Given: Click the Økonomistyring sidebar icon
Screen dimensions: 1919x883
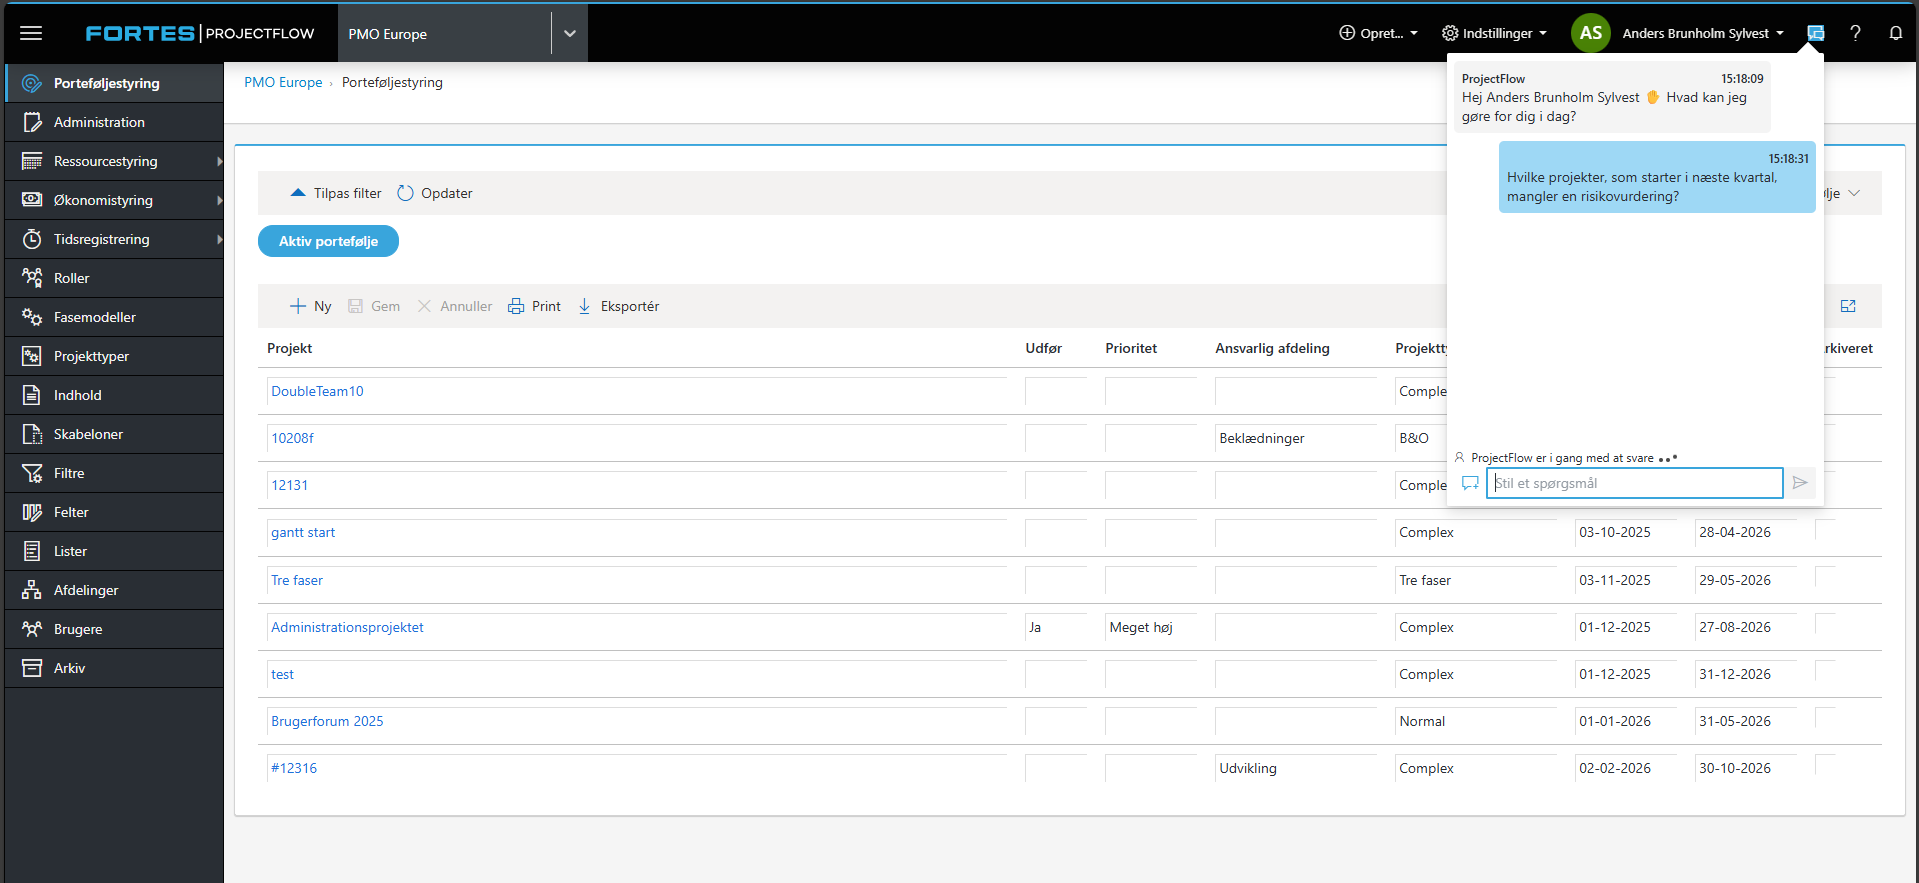Looking at the screenshot, I should 32,200.
